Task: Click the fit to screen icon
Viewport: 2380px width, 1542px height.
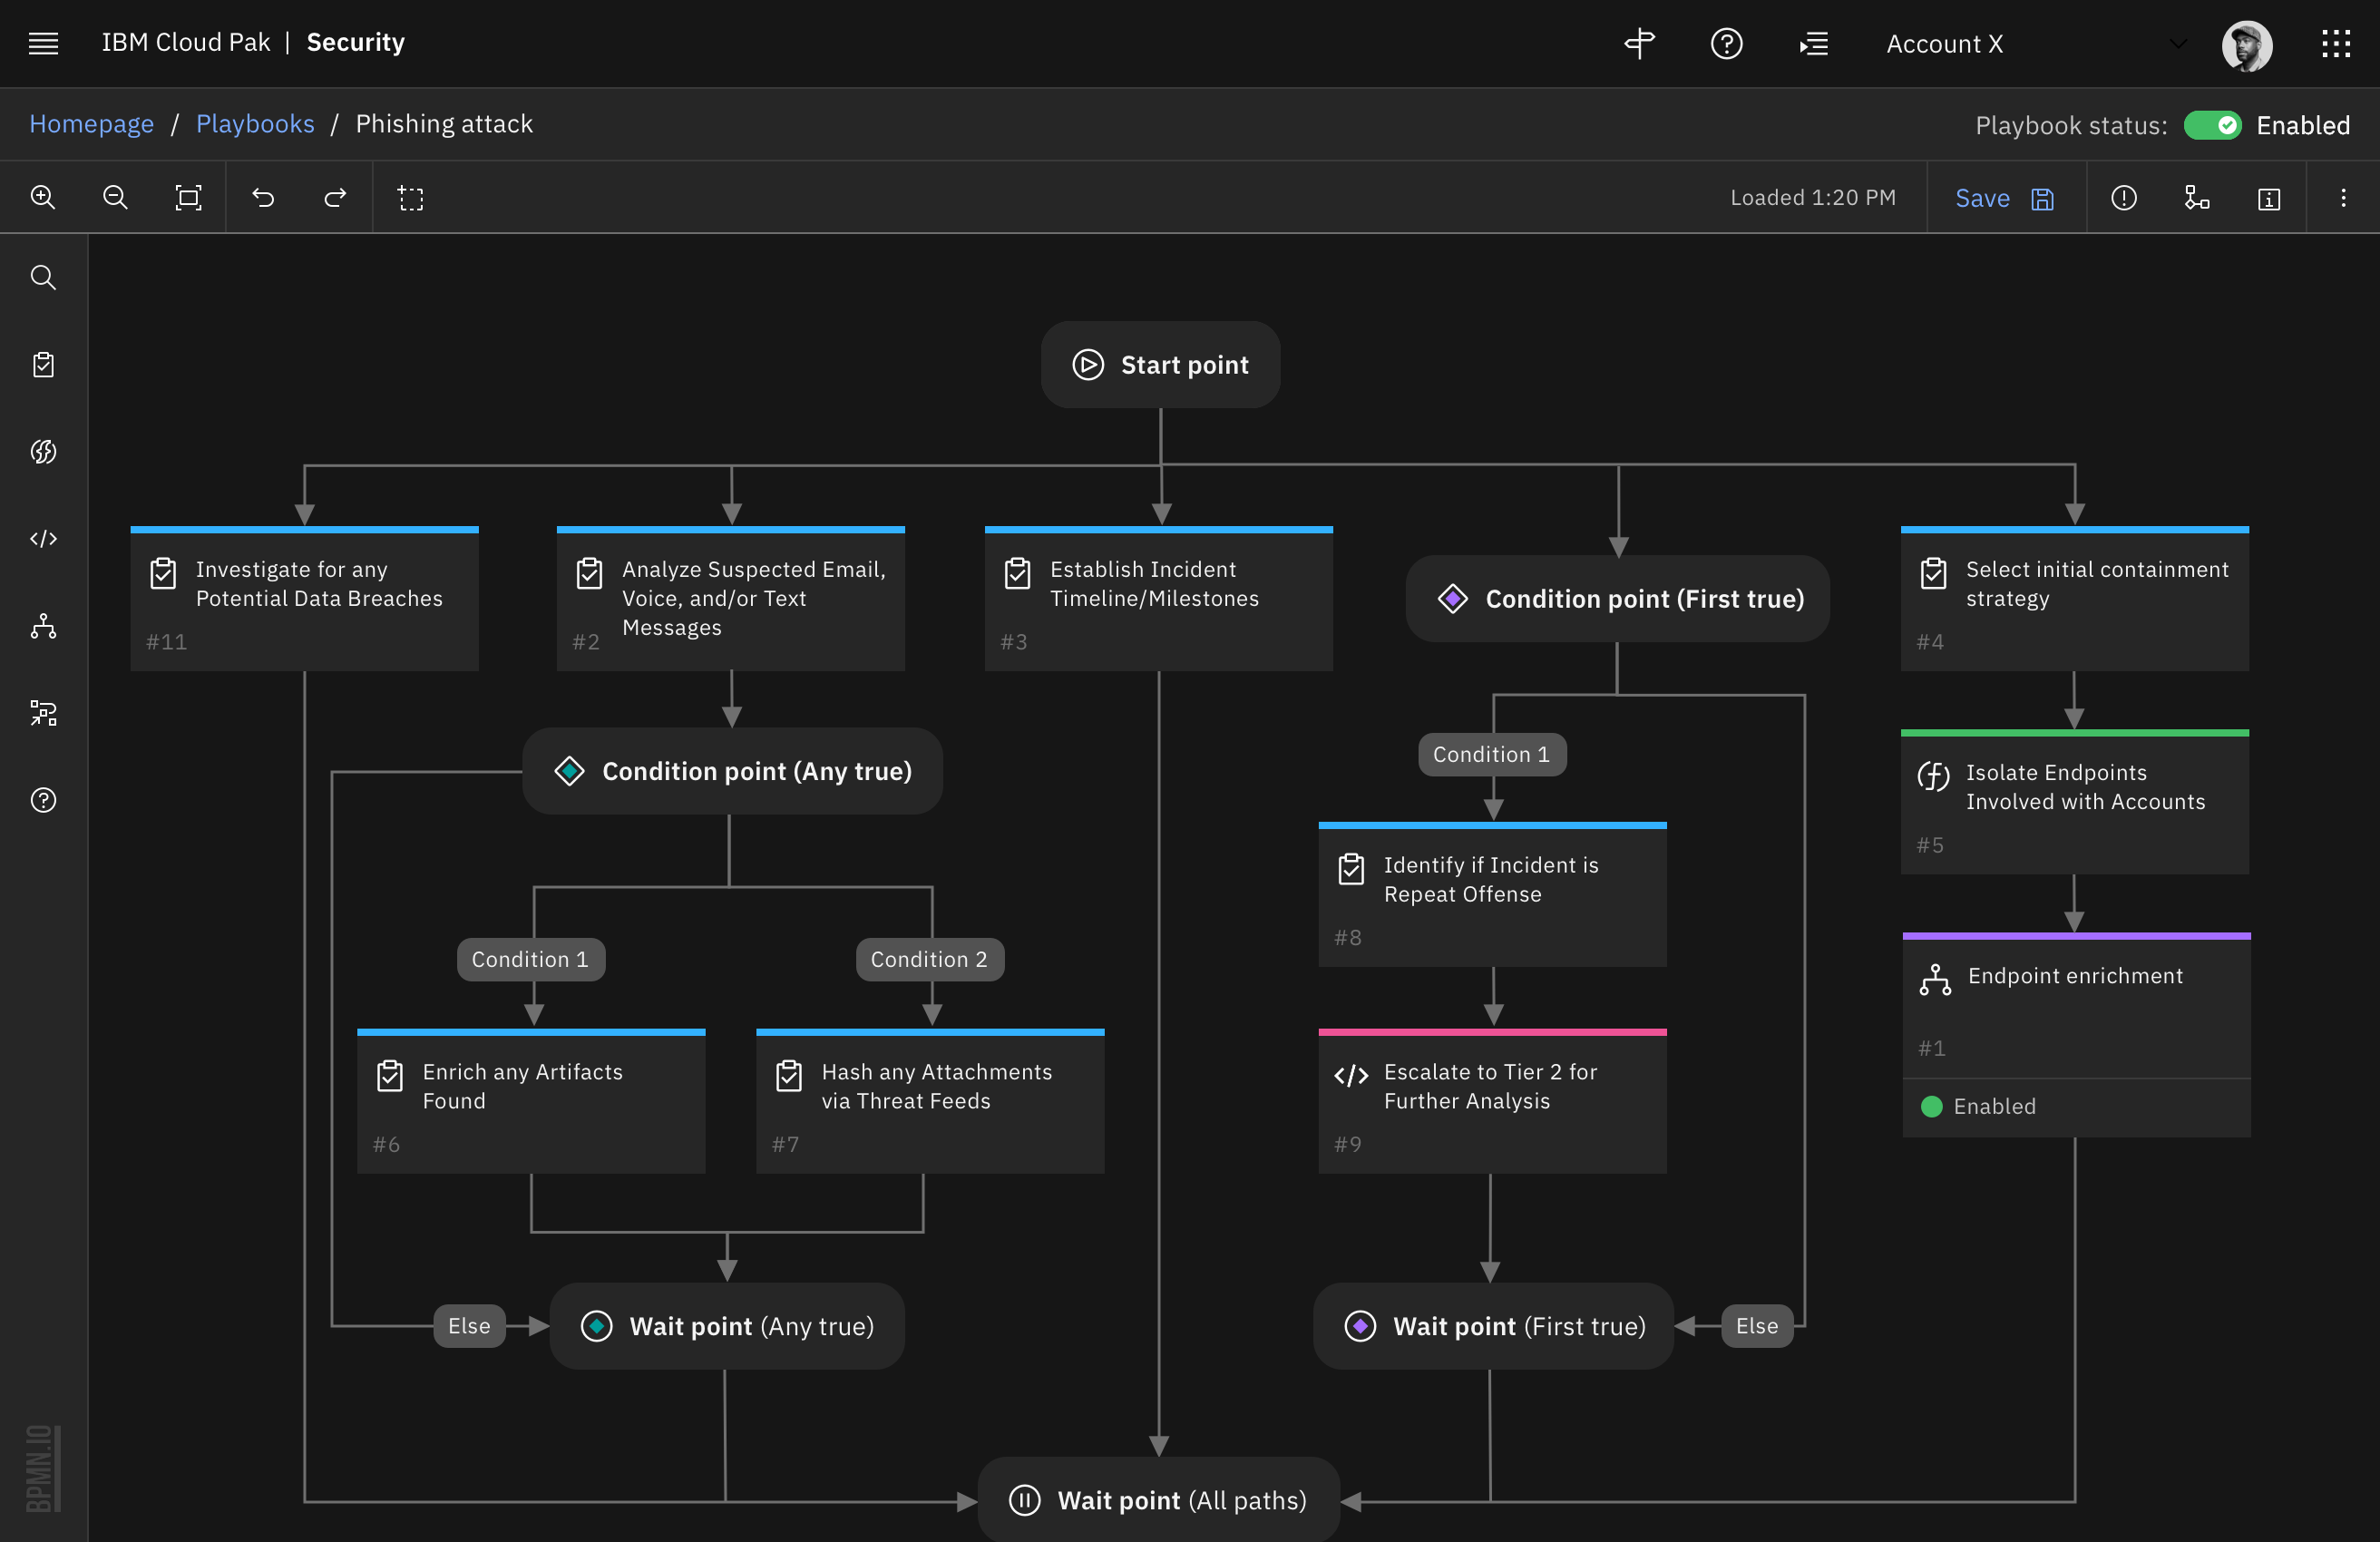Action: pos(188,198)
